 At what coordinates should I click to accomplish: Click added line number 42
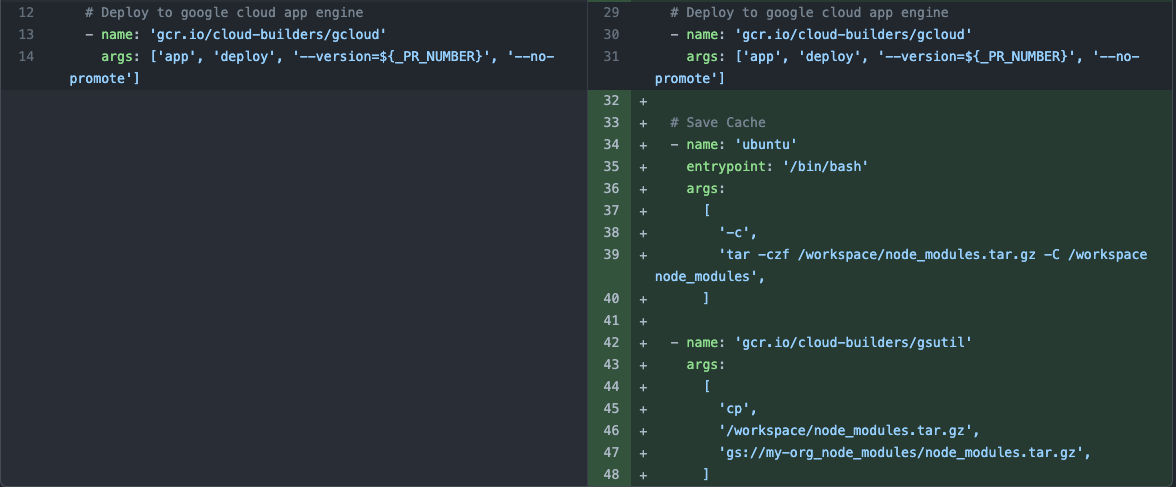click(610, 342)
